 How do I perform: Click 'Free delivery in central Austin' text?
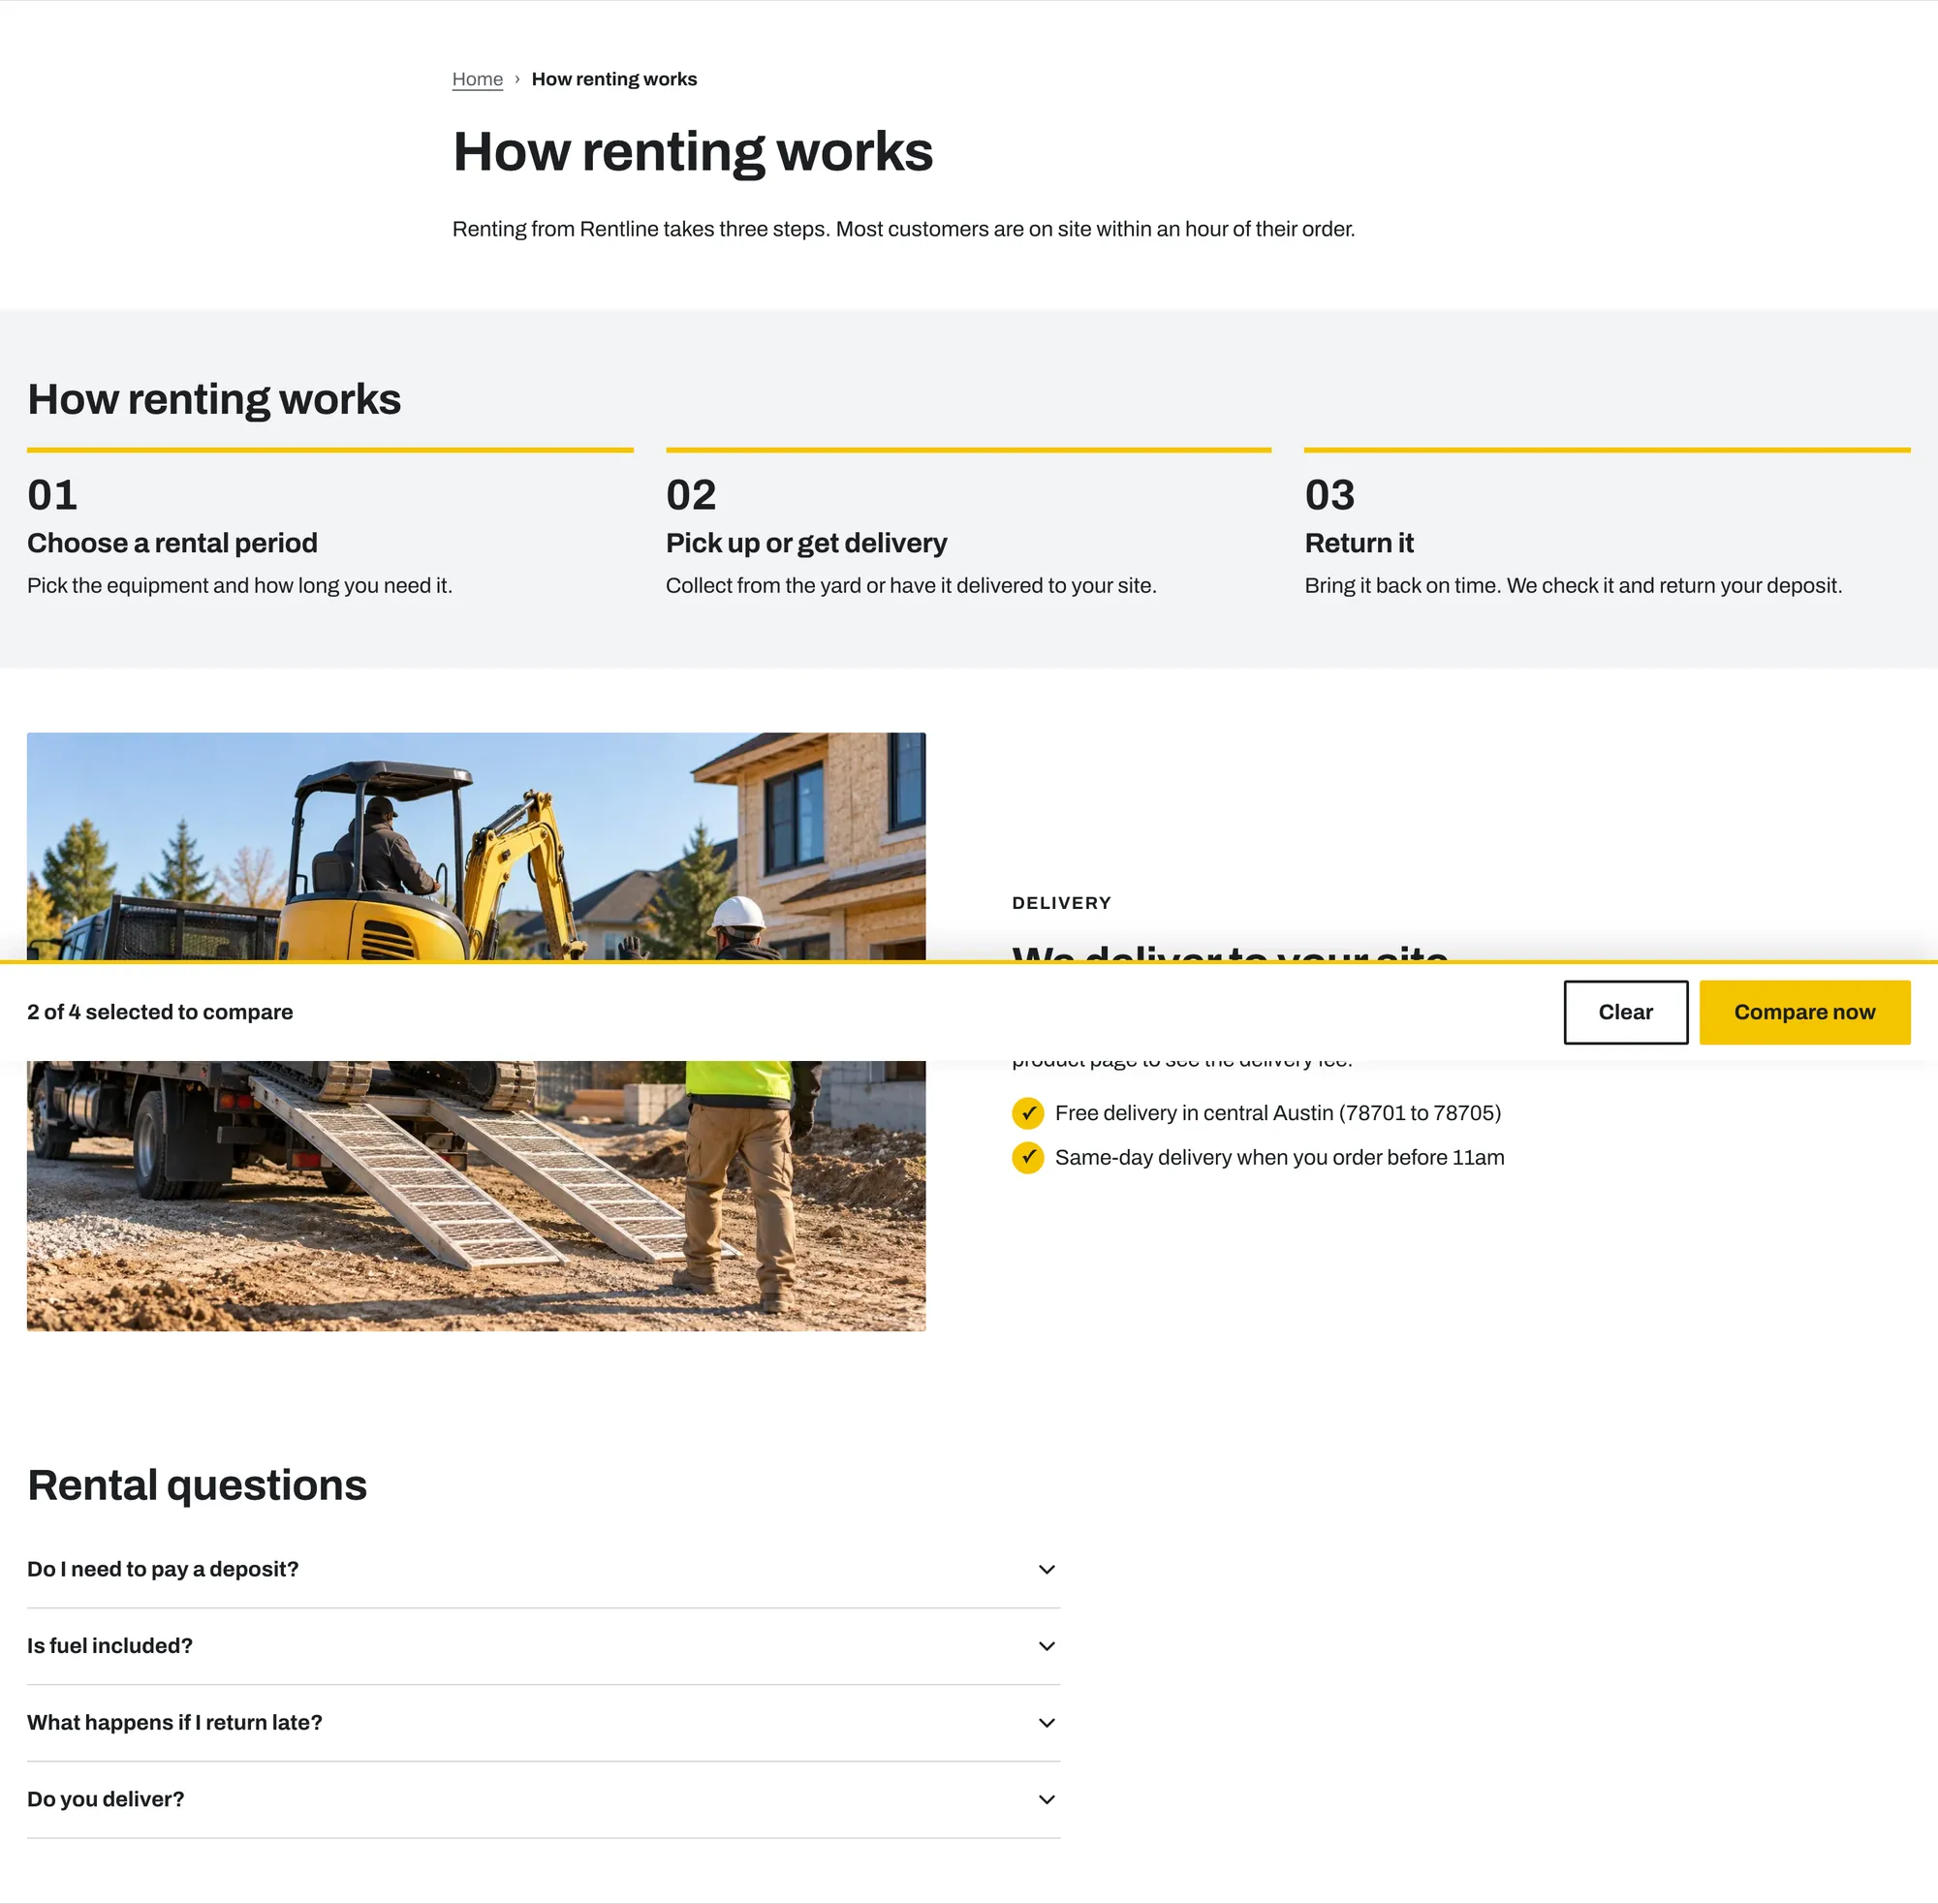coord(1278,1113)
